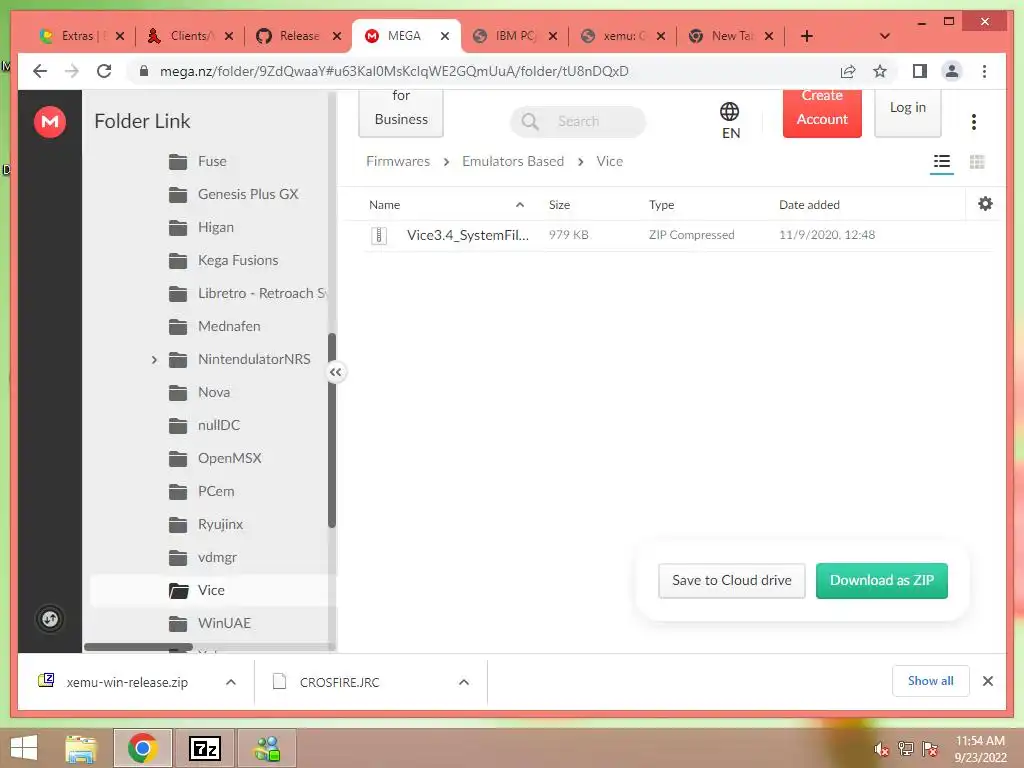The height and width of the screenshot is (768, 1024).
Task: Show all downloads
Action: [930, 681]
